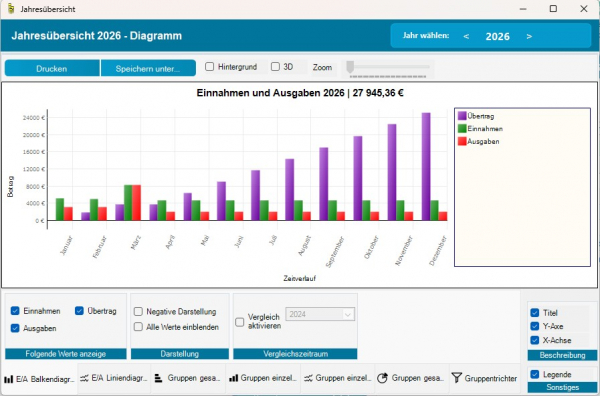The image size is (600, 396).
Task: Click the funnel icon on Gruppentrichter tab
Action: tap(457, 378)
